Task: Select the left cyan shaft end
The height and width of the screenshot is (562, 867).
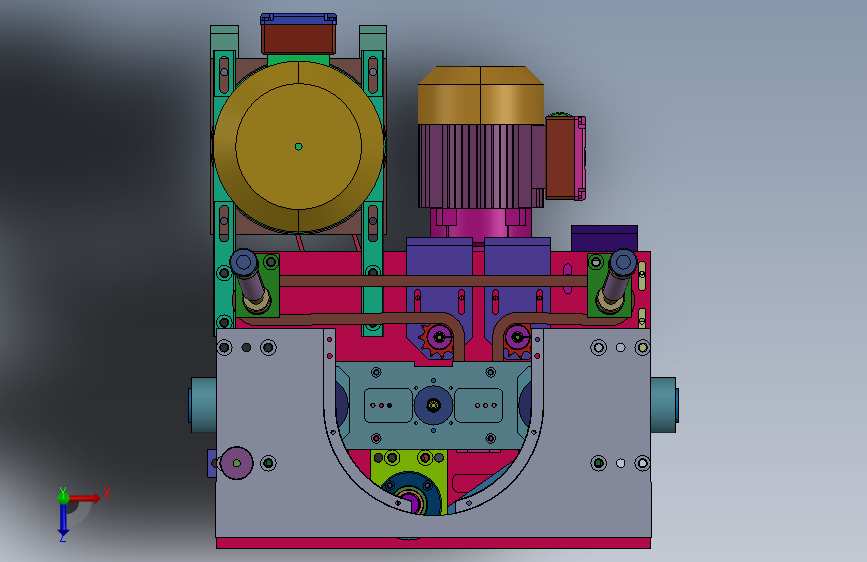Action: point(203,405)
